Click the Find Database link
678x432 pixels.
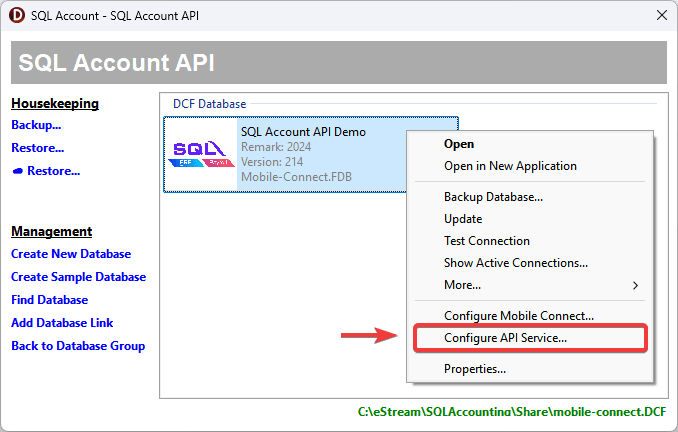[49, 300]
